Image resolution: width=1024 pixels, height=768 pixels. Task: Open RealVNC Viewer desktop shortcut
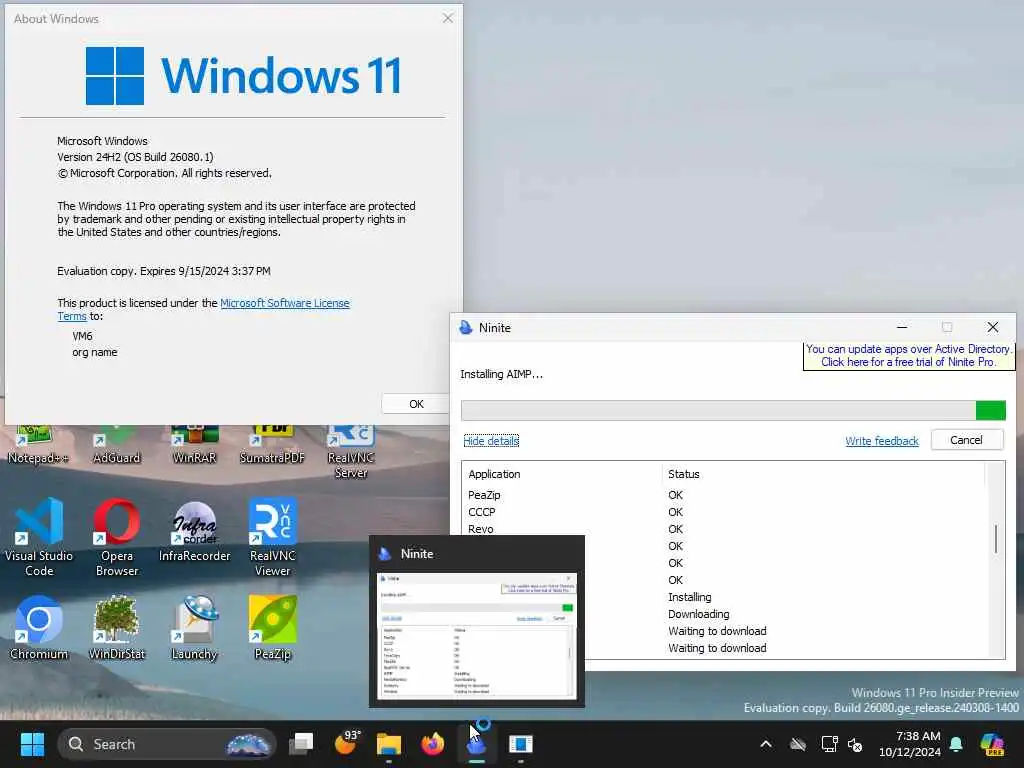click(x=272, y=537)
